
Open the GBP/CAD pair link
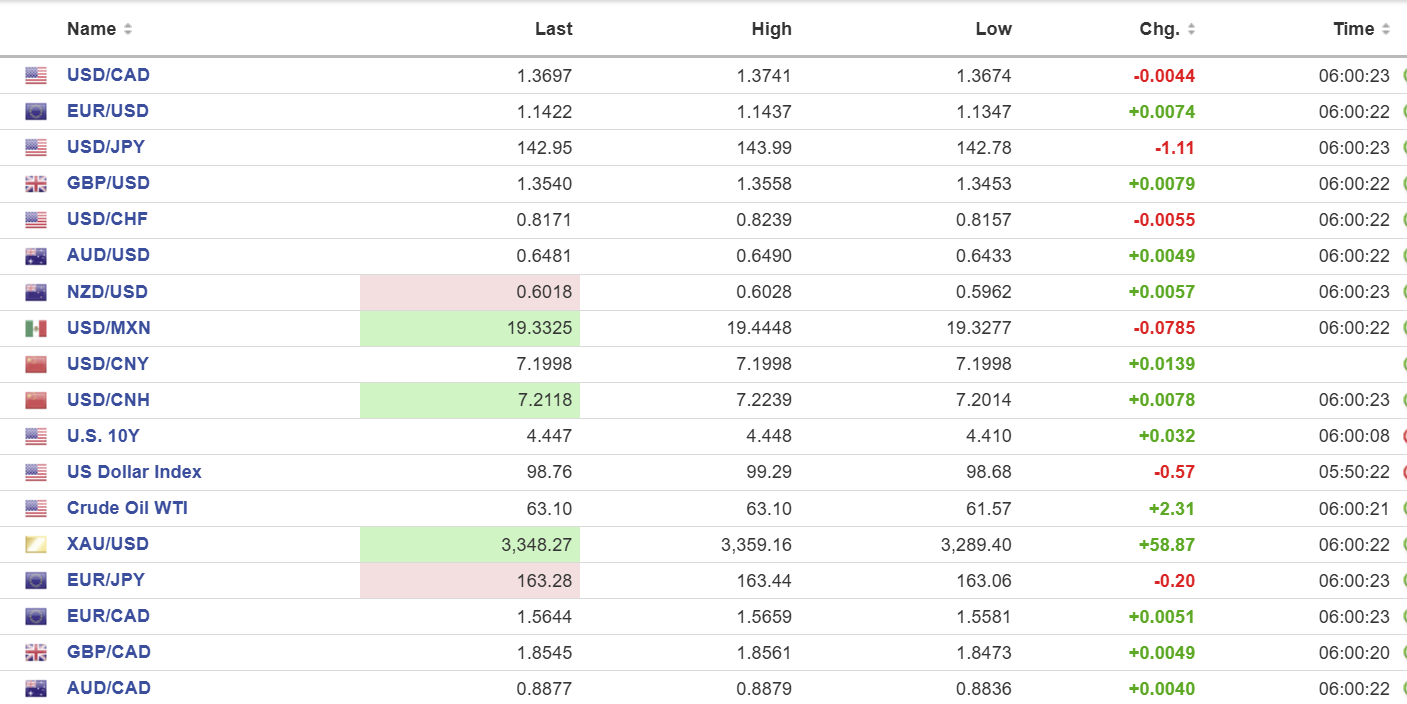click(109, 652)
